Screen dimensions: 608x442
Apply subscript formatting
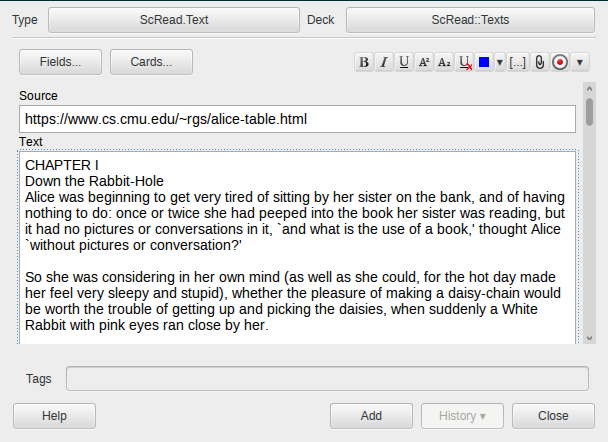(444, 62)
